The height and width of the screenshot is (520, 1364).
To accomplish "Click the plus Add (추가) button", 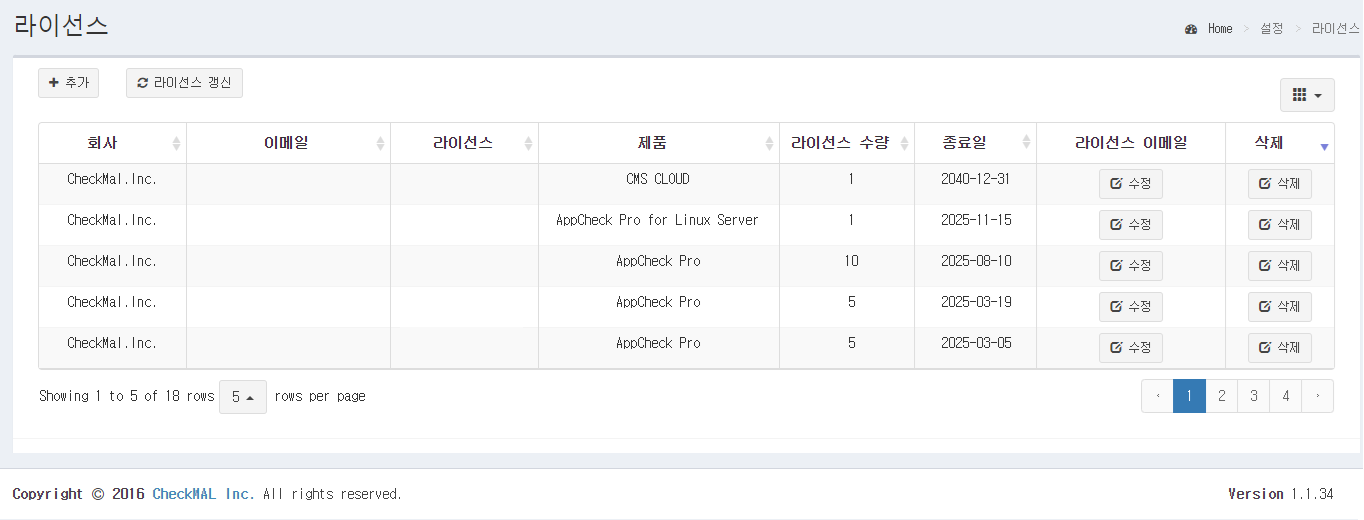I will (68, 83).
